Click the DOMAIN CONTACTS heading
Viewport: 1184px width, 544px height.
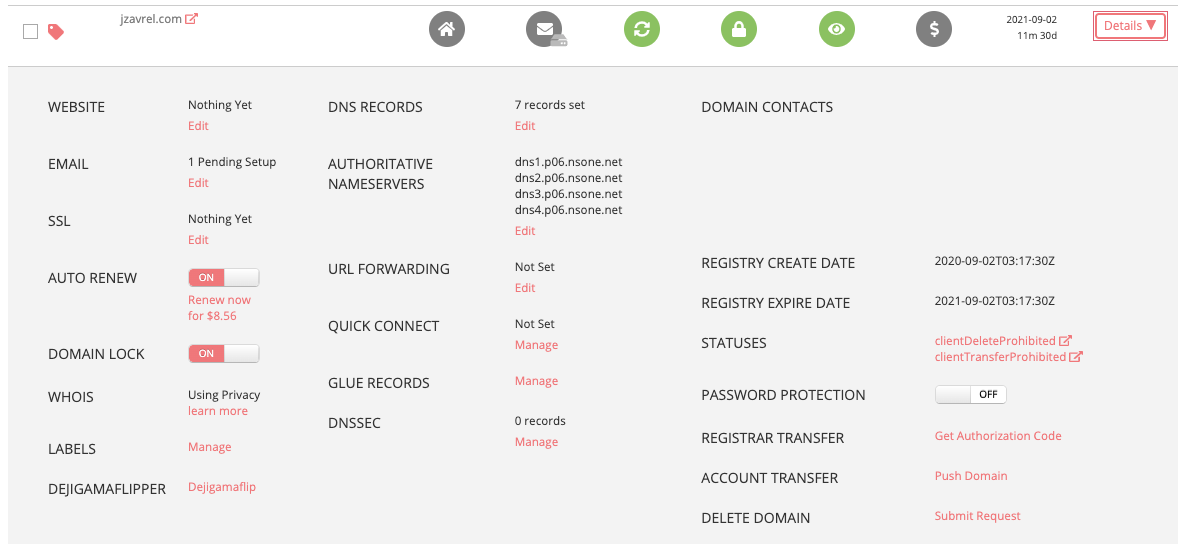(767, 107)
